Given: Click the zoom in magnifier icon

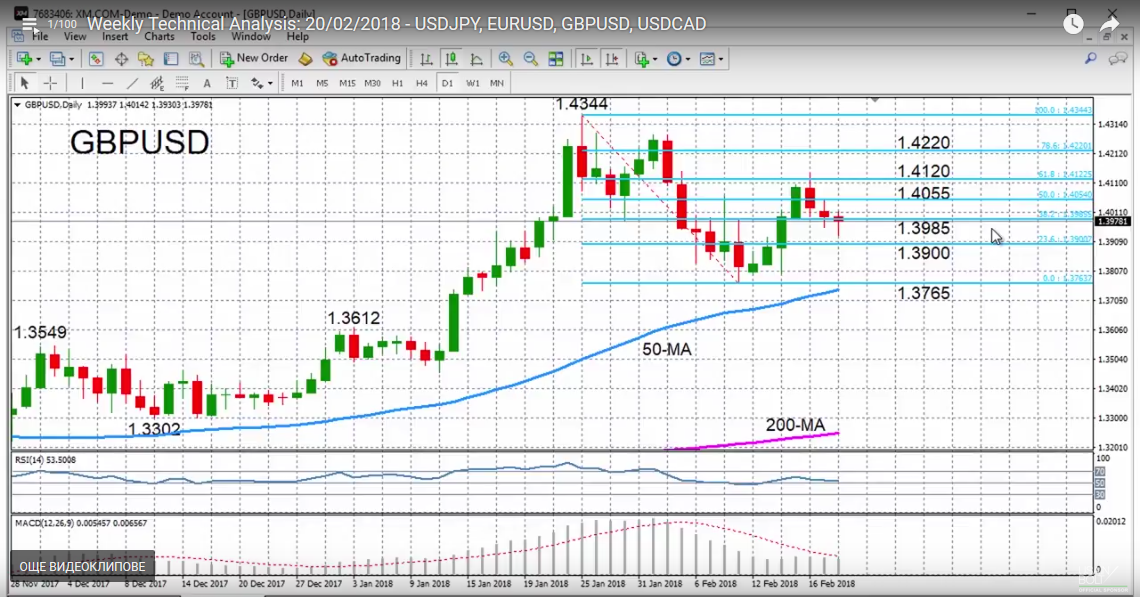Looking at the screenshot, I should tap(506, 59).
